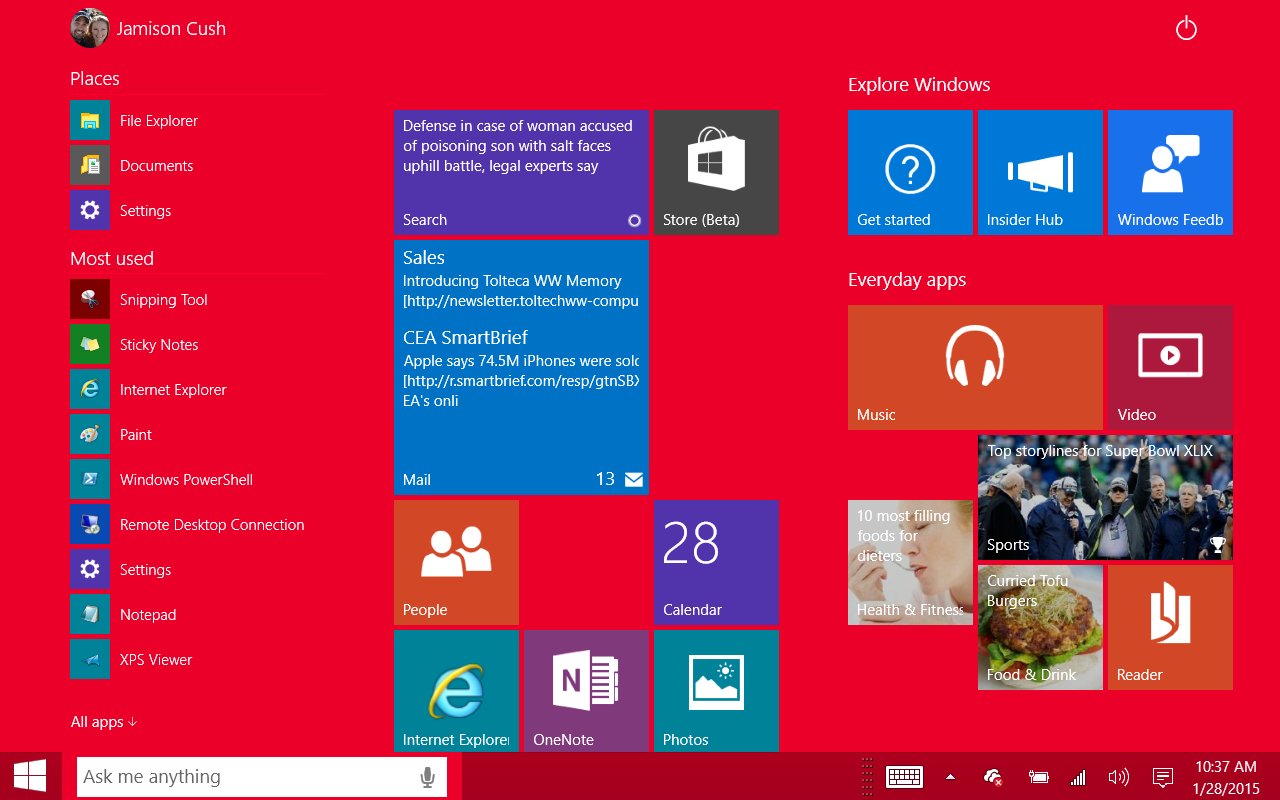Open Jamison Cush user account menu
The height and width of the screenshot is (800, 1280).
tap(148, 28)
